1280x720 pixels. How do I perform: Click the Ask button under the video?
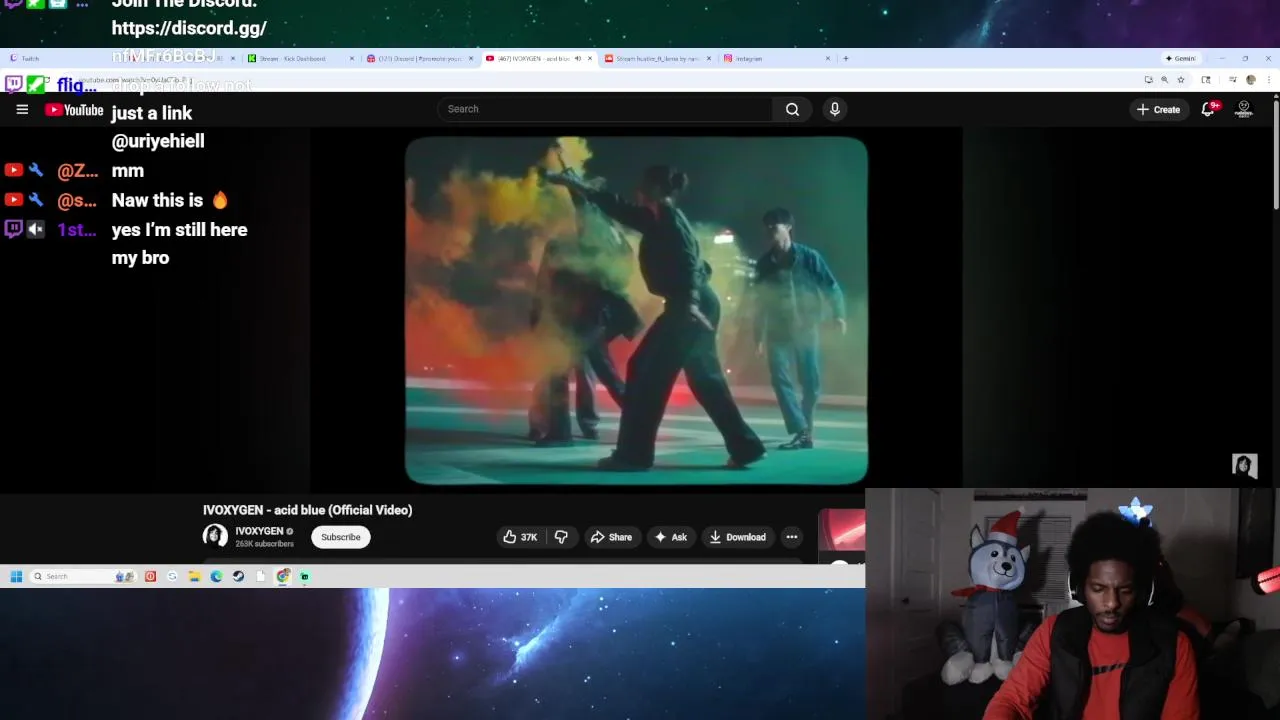point(670,537)
